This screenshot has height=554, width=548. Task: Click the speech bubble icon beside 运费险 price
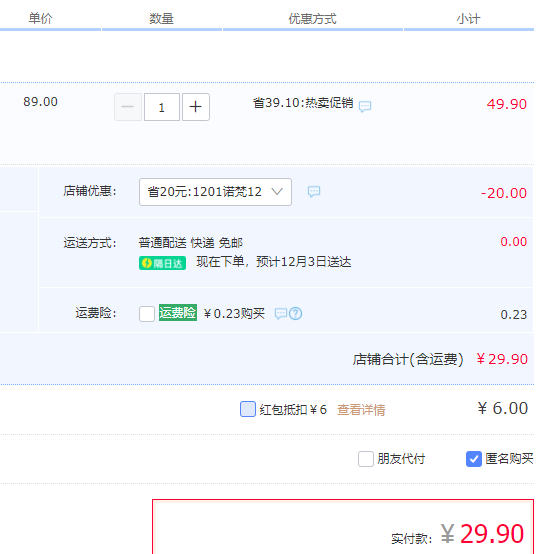(281, 313)
